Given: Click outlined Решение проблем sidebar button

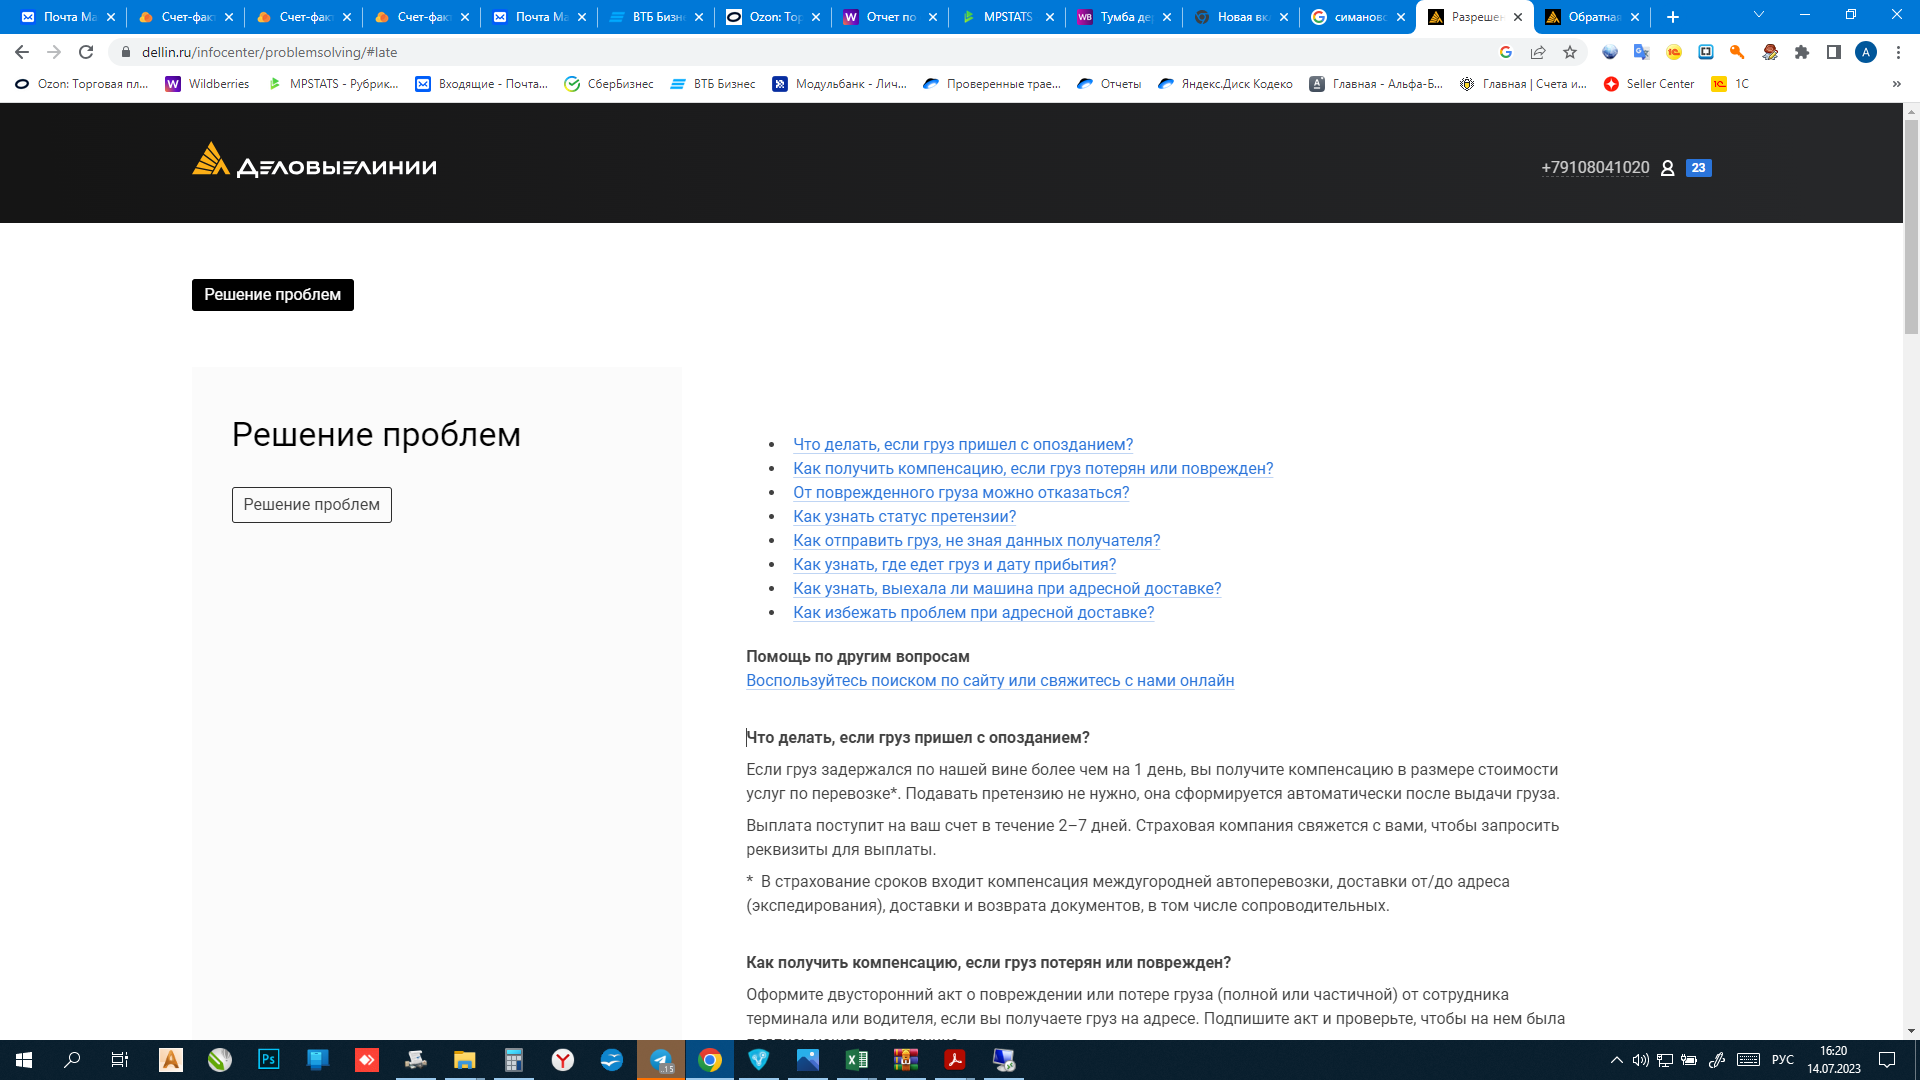Looking at the screenshot, I should click(312, 505).
